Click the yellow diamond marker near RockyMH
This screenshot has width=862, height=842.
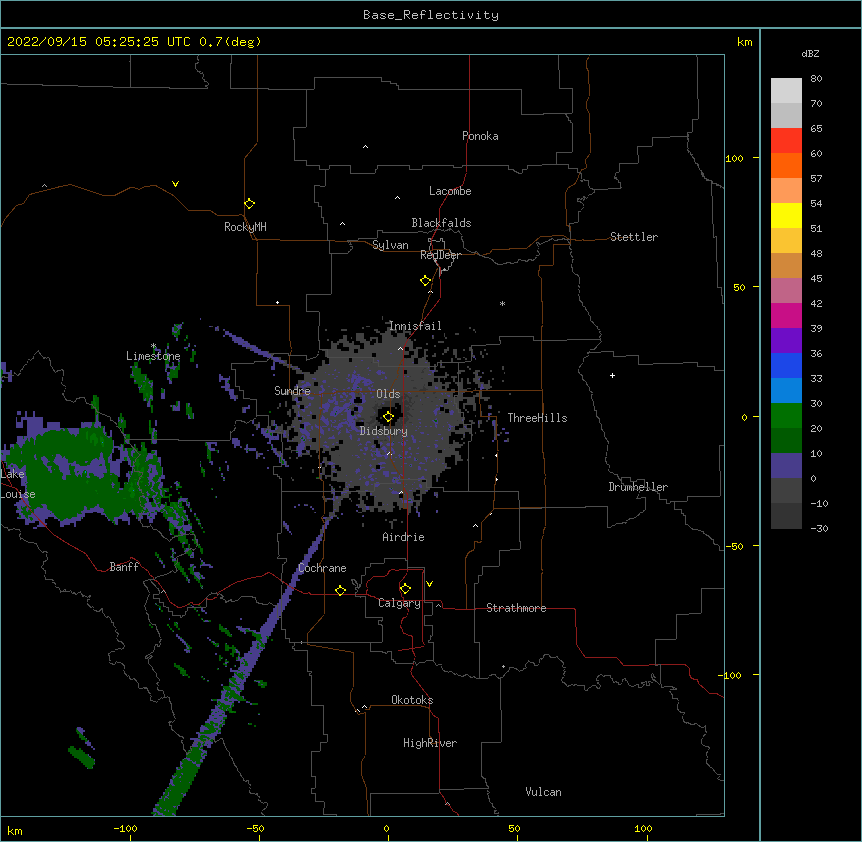coord(249,204)
